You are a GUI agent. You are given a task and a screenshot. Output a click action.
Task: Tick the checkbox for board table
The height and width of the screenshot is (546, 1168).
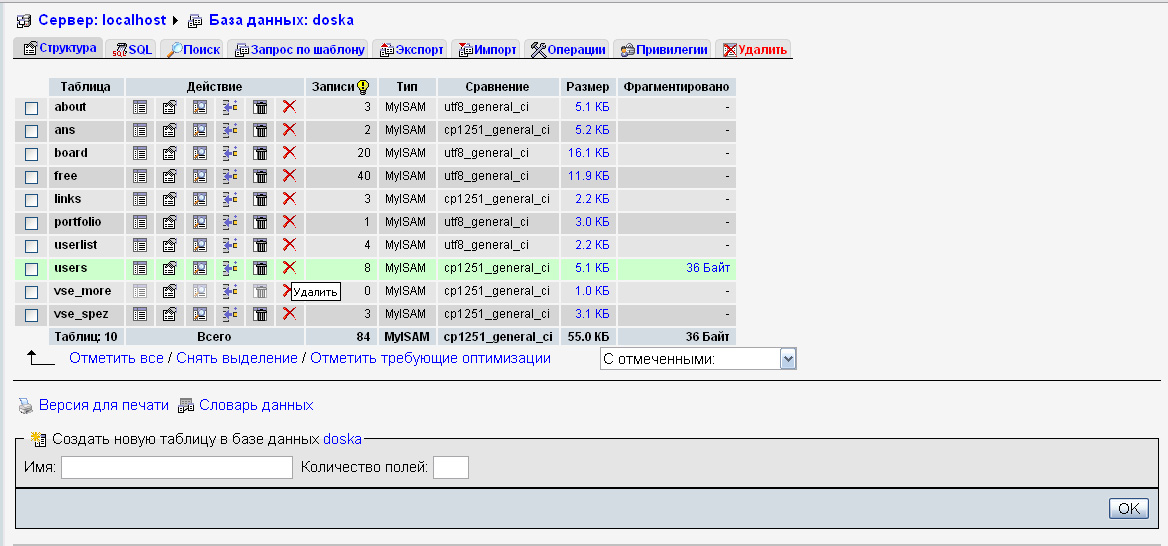[x=31, y=154]
